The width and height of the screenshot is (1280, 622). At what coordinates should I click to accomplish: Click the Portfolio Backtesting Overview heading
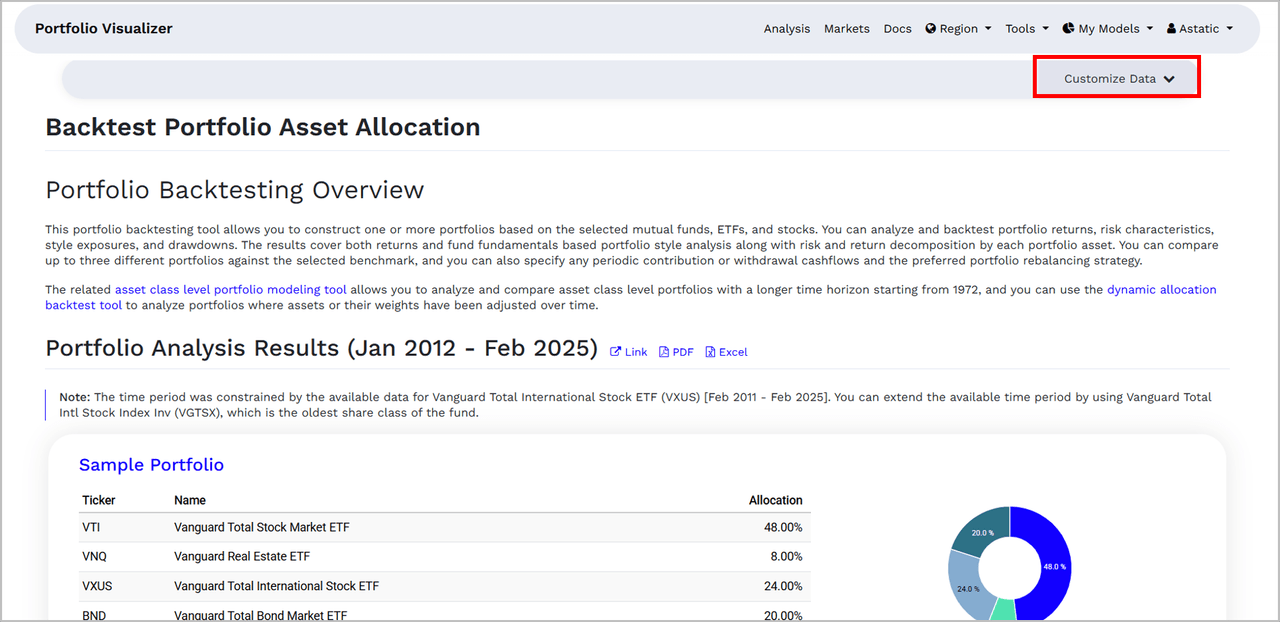click(235, 190)
